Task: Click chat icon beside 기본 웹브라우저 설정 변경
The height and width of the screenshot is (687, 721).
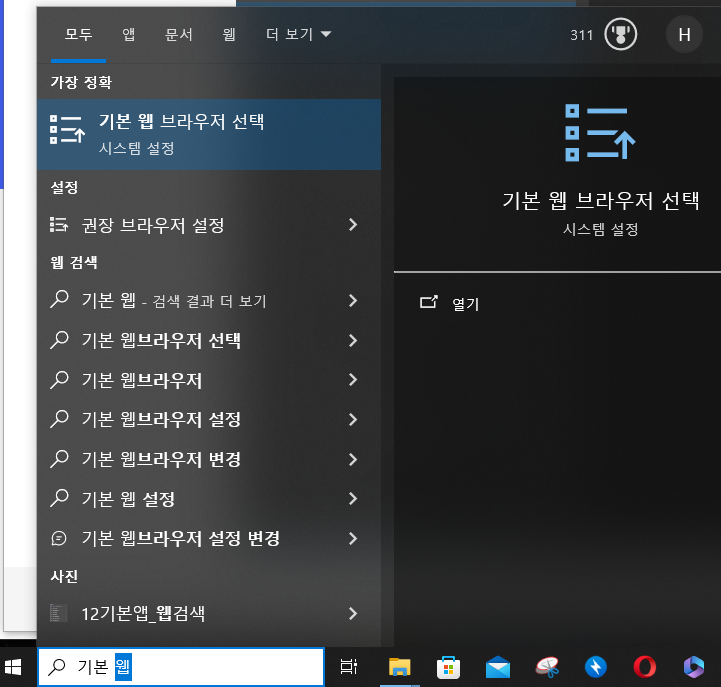Action: click(x=59, y=538)
